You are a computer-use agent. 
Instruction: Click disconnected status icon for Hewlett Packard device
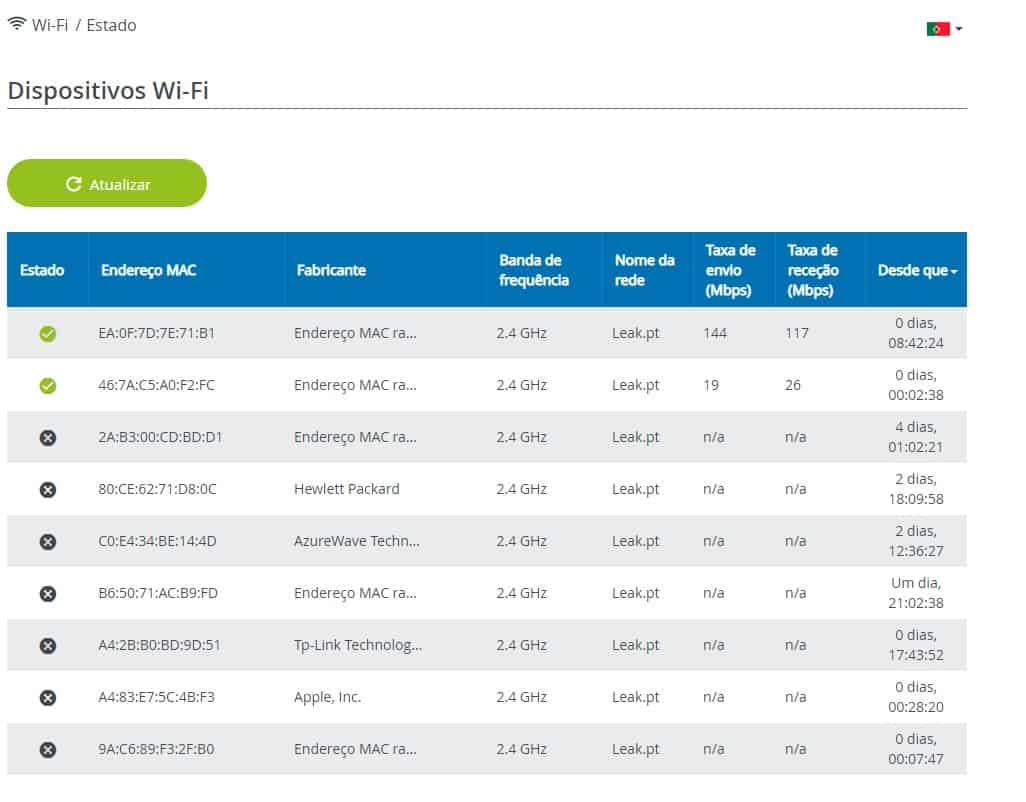click(x=47, y=490)
